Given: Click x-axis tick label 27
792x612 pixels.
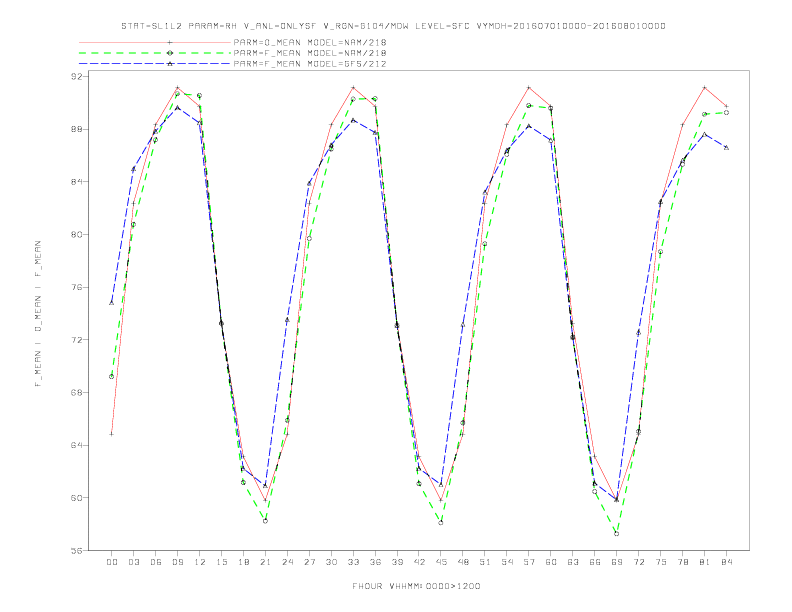Looking at the screenshot, I should (x=309, y=562).
